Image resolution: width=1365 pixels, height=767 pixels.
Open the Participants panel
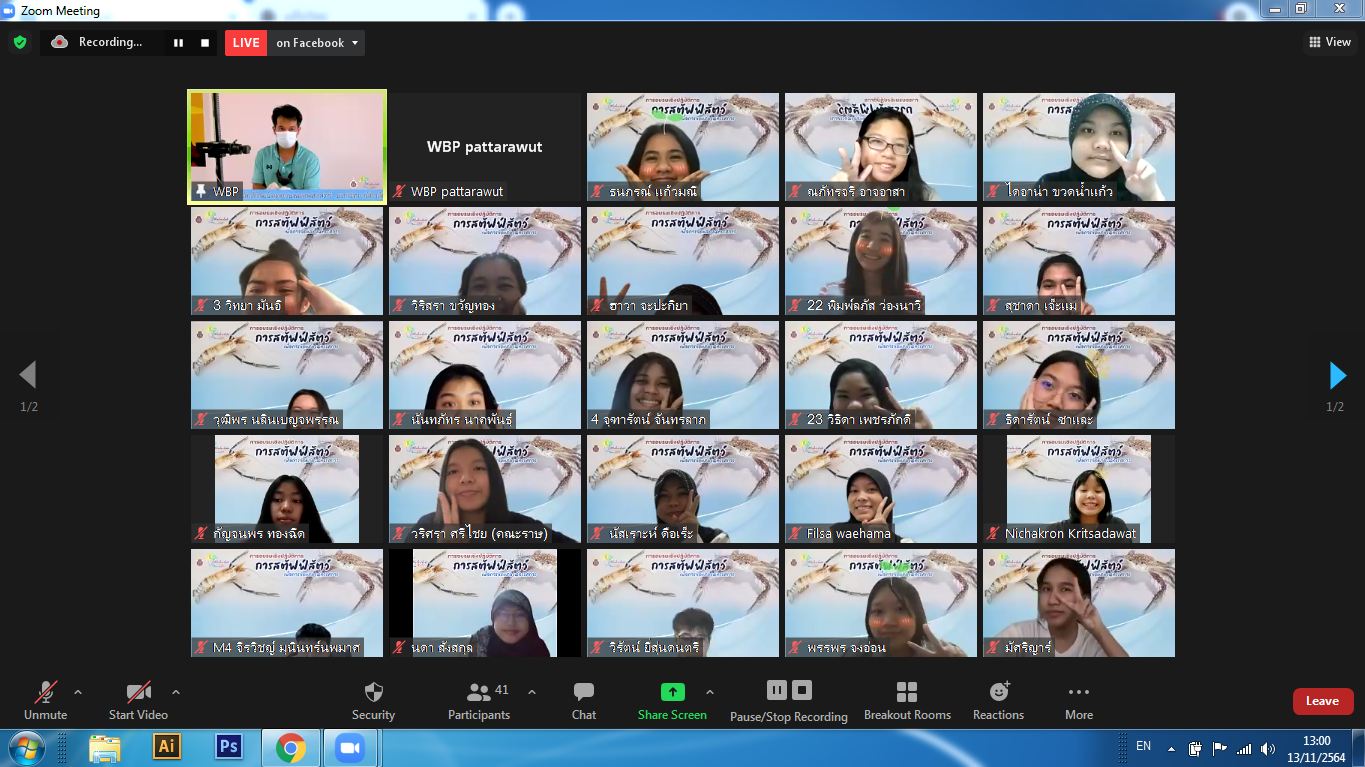tap(479, 692)
